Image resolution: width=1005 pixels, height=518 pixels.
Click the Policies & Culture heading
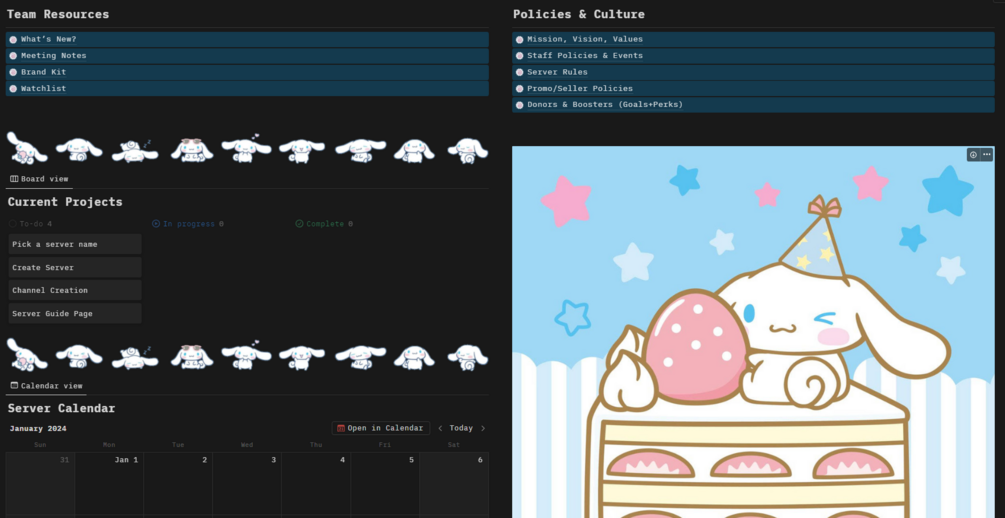pos(579,14)
